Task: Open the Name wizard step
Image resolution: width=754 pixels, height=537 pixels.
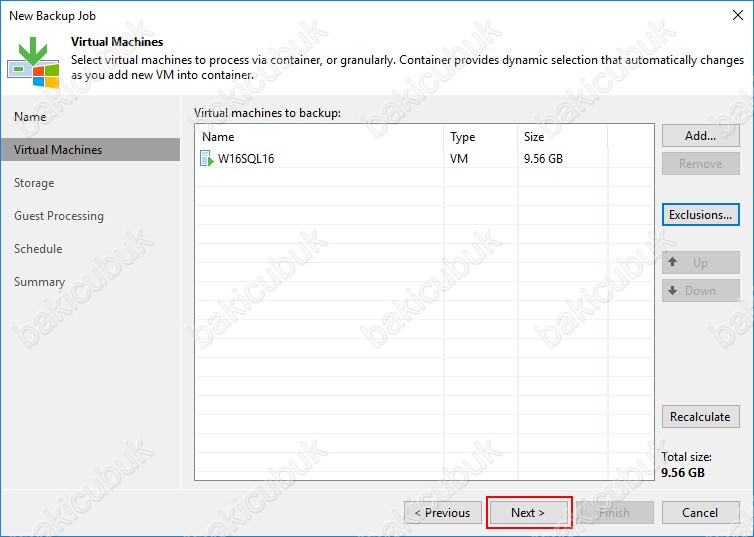Action: 30,117
